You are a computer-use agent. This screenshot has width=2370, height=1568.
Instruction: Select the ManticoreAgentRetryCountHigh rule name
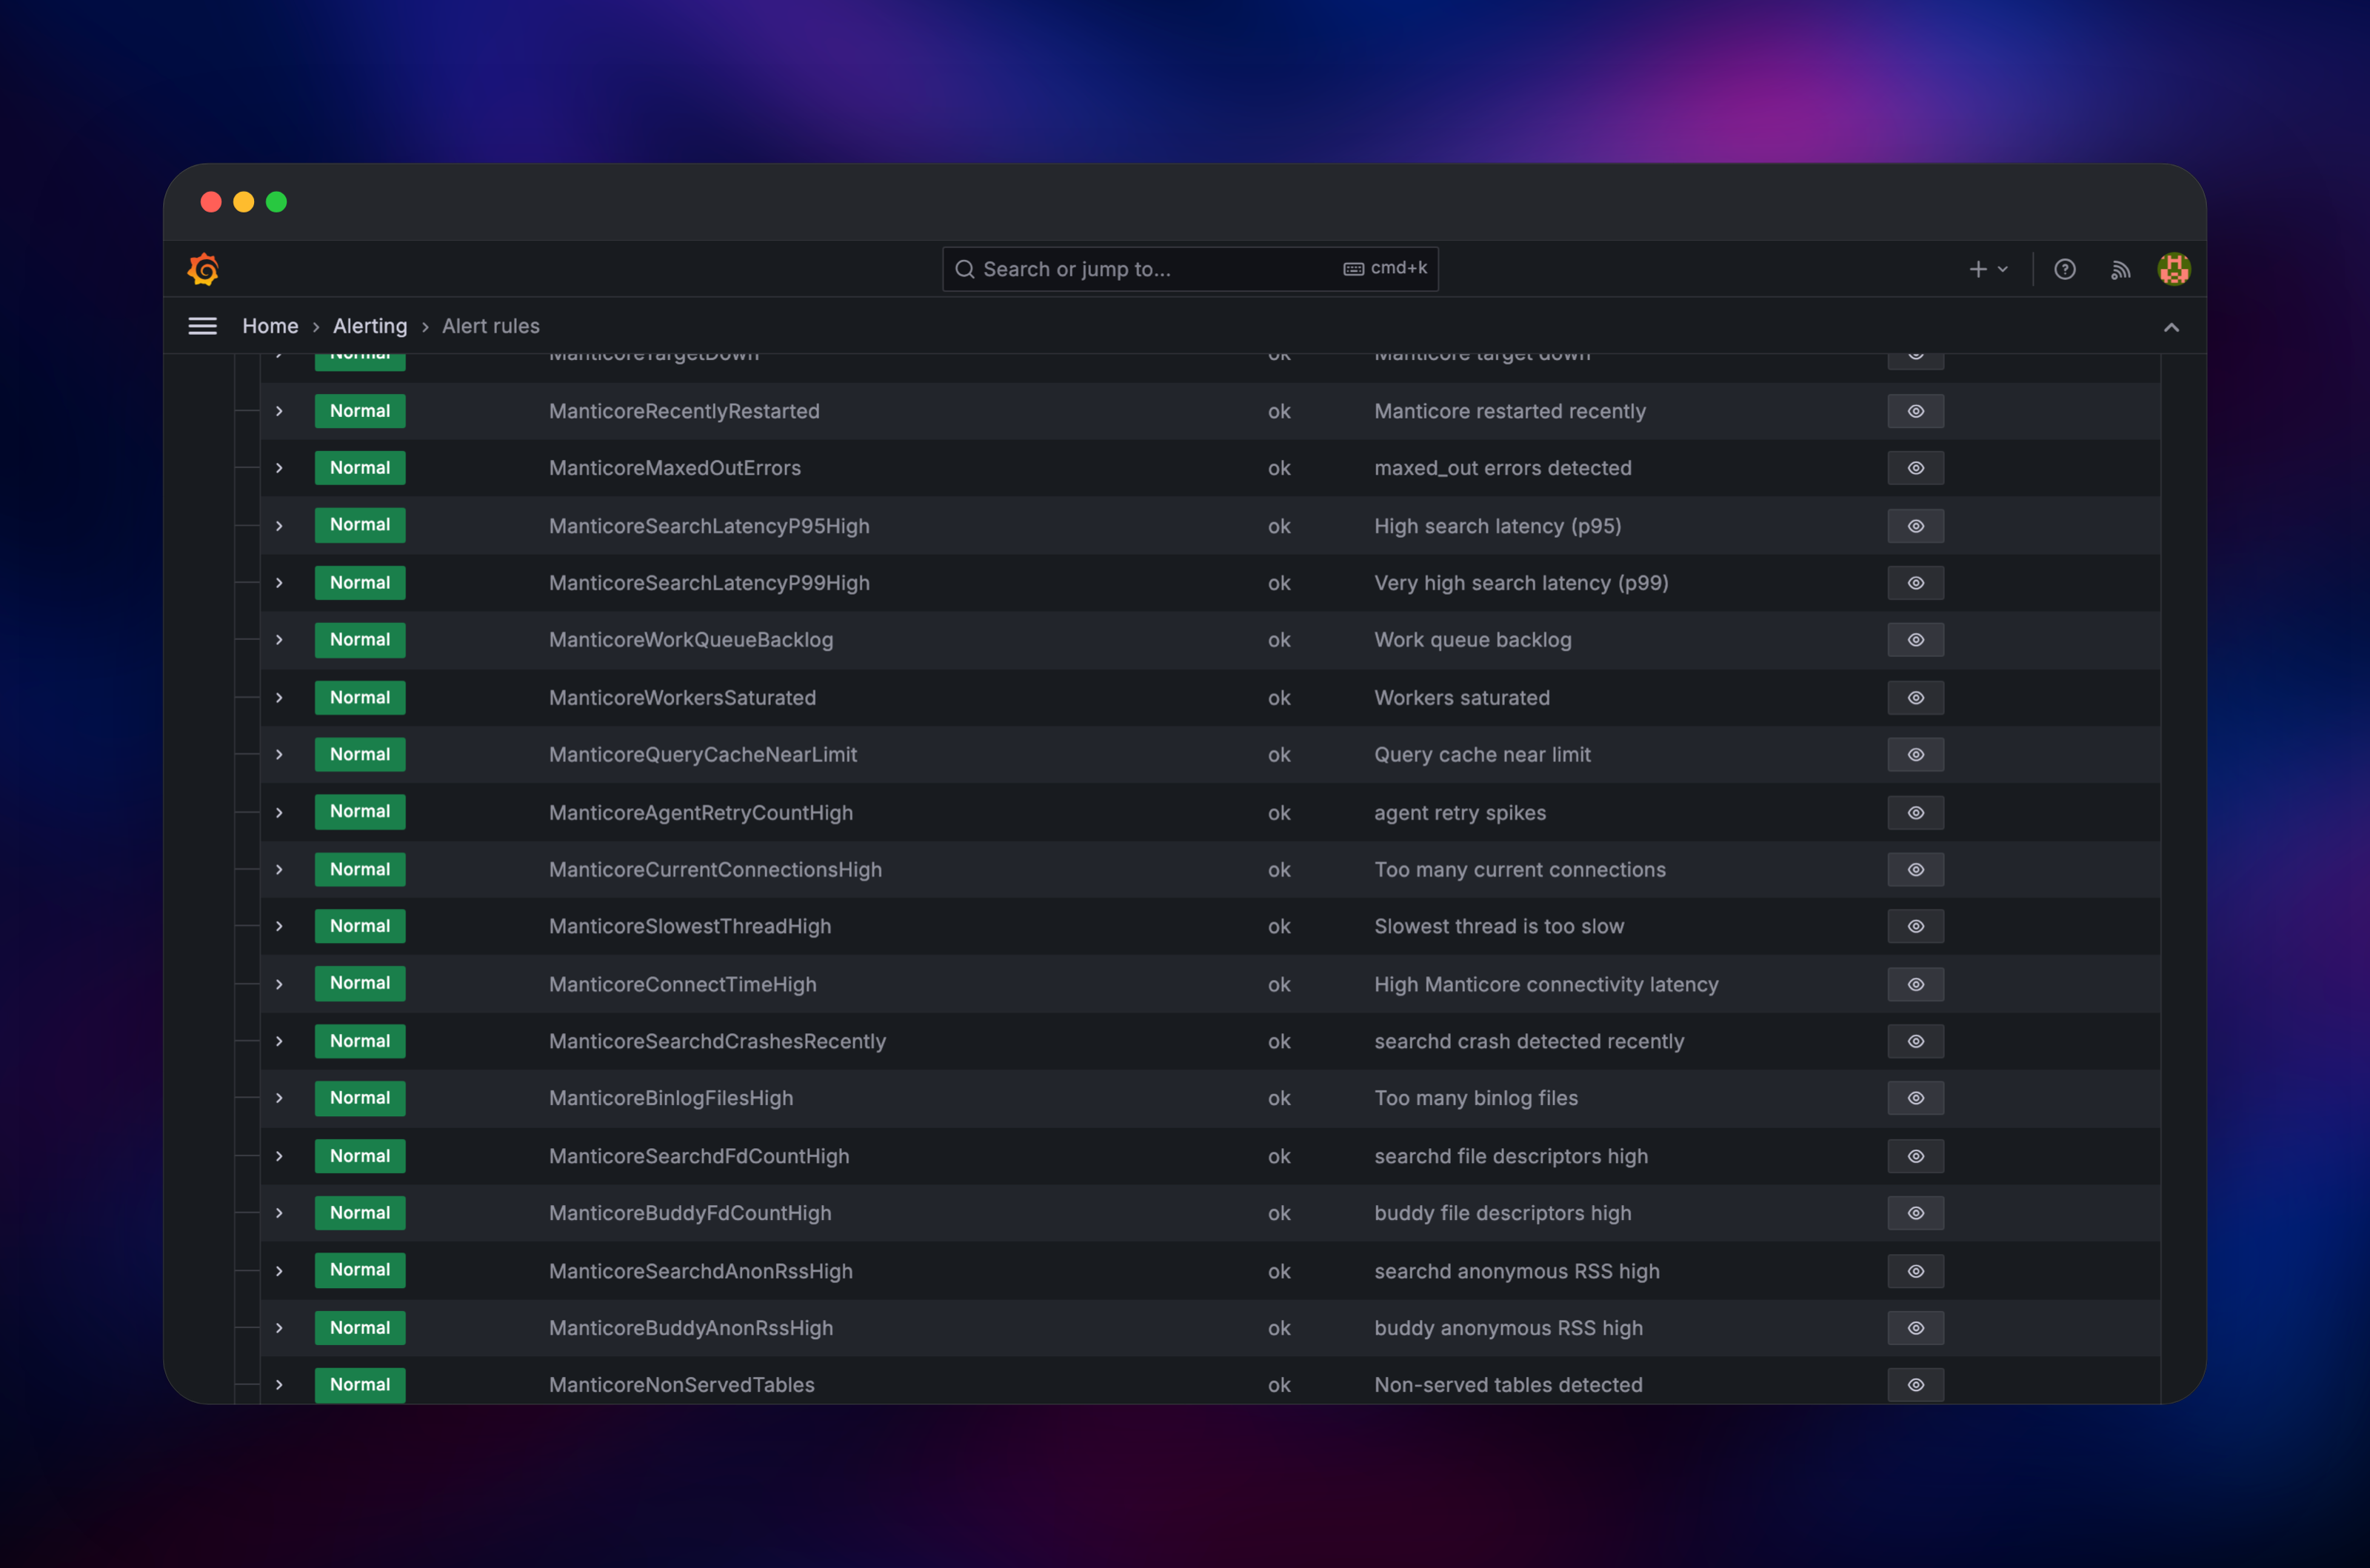[x=700, y=813]
